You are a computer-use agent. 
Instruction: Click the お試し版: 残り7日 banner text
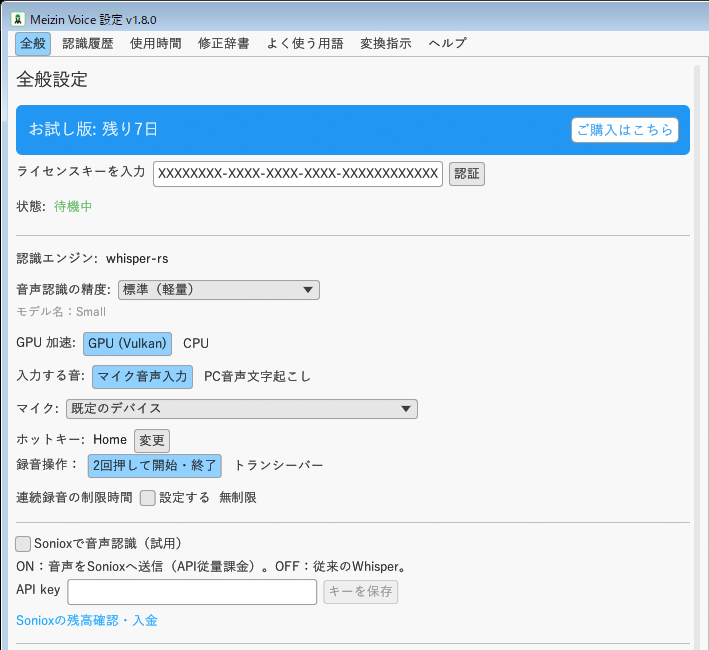click(93, 129)
